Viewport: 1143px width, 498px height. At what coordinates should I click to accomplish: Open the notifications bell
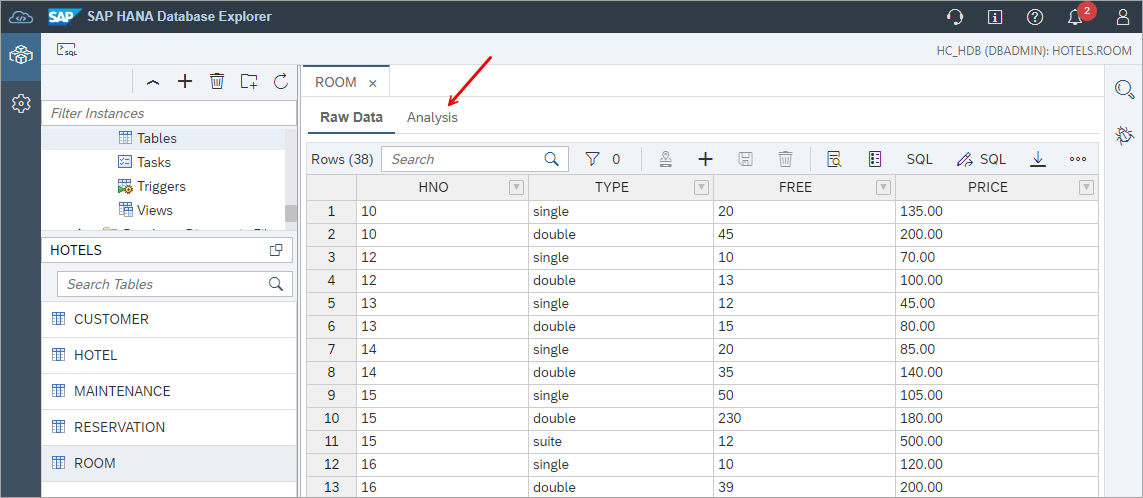pyautogui.click(x=1074, y=17)
